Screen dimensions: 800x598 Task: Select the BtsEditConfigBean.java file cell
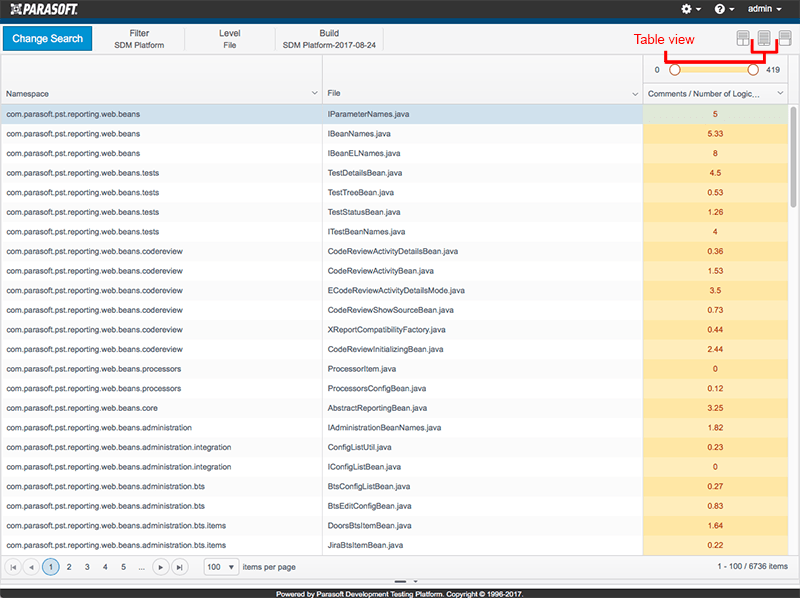(482, 506)
